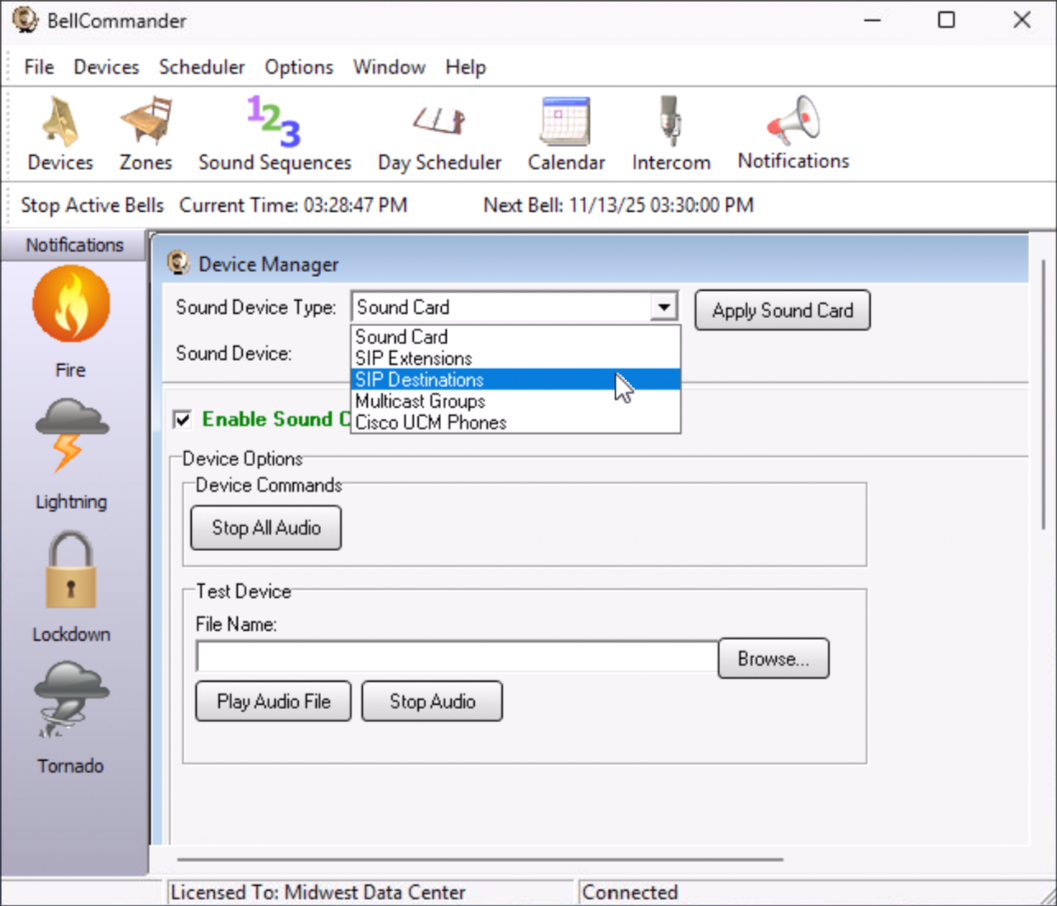This screenshot has width=1057, height=906.
Task: Open the Options menu
Action: [298, 67]
